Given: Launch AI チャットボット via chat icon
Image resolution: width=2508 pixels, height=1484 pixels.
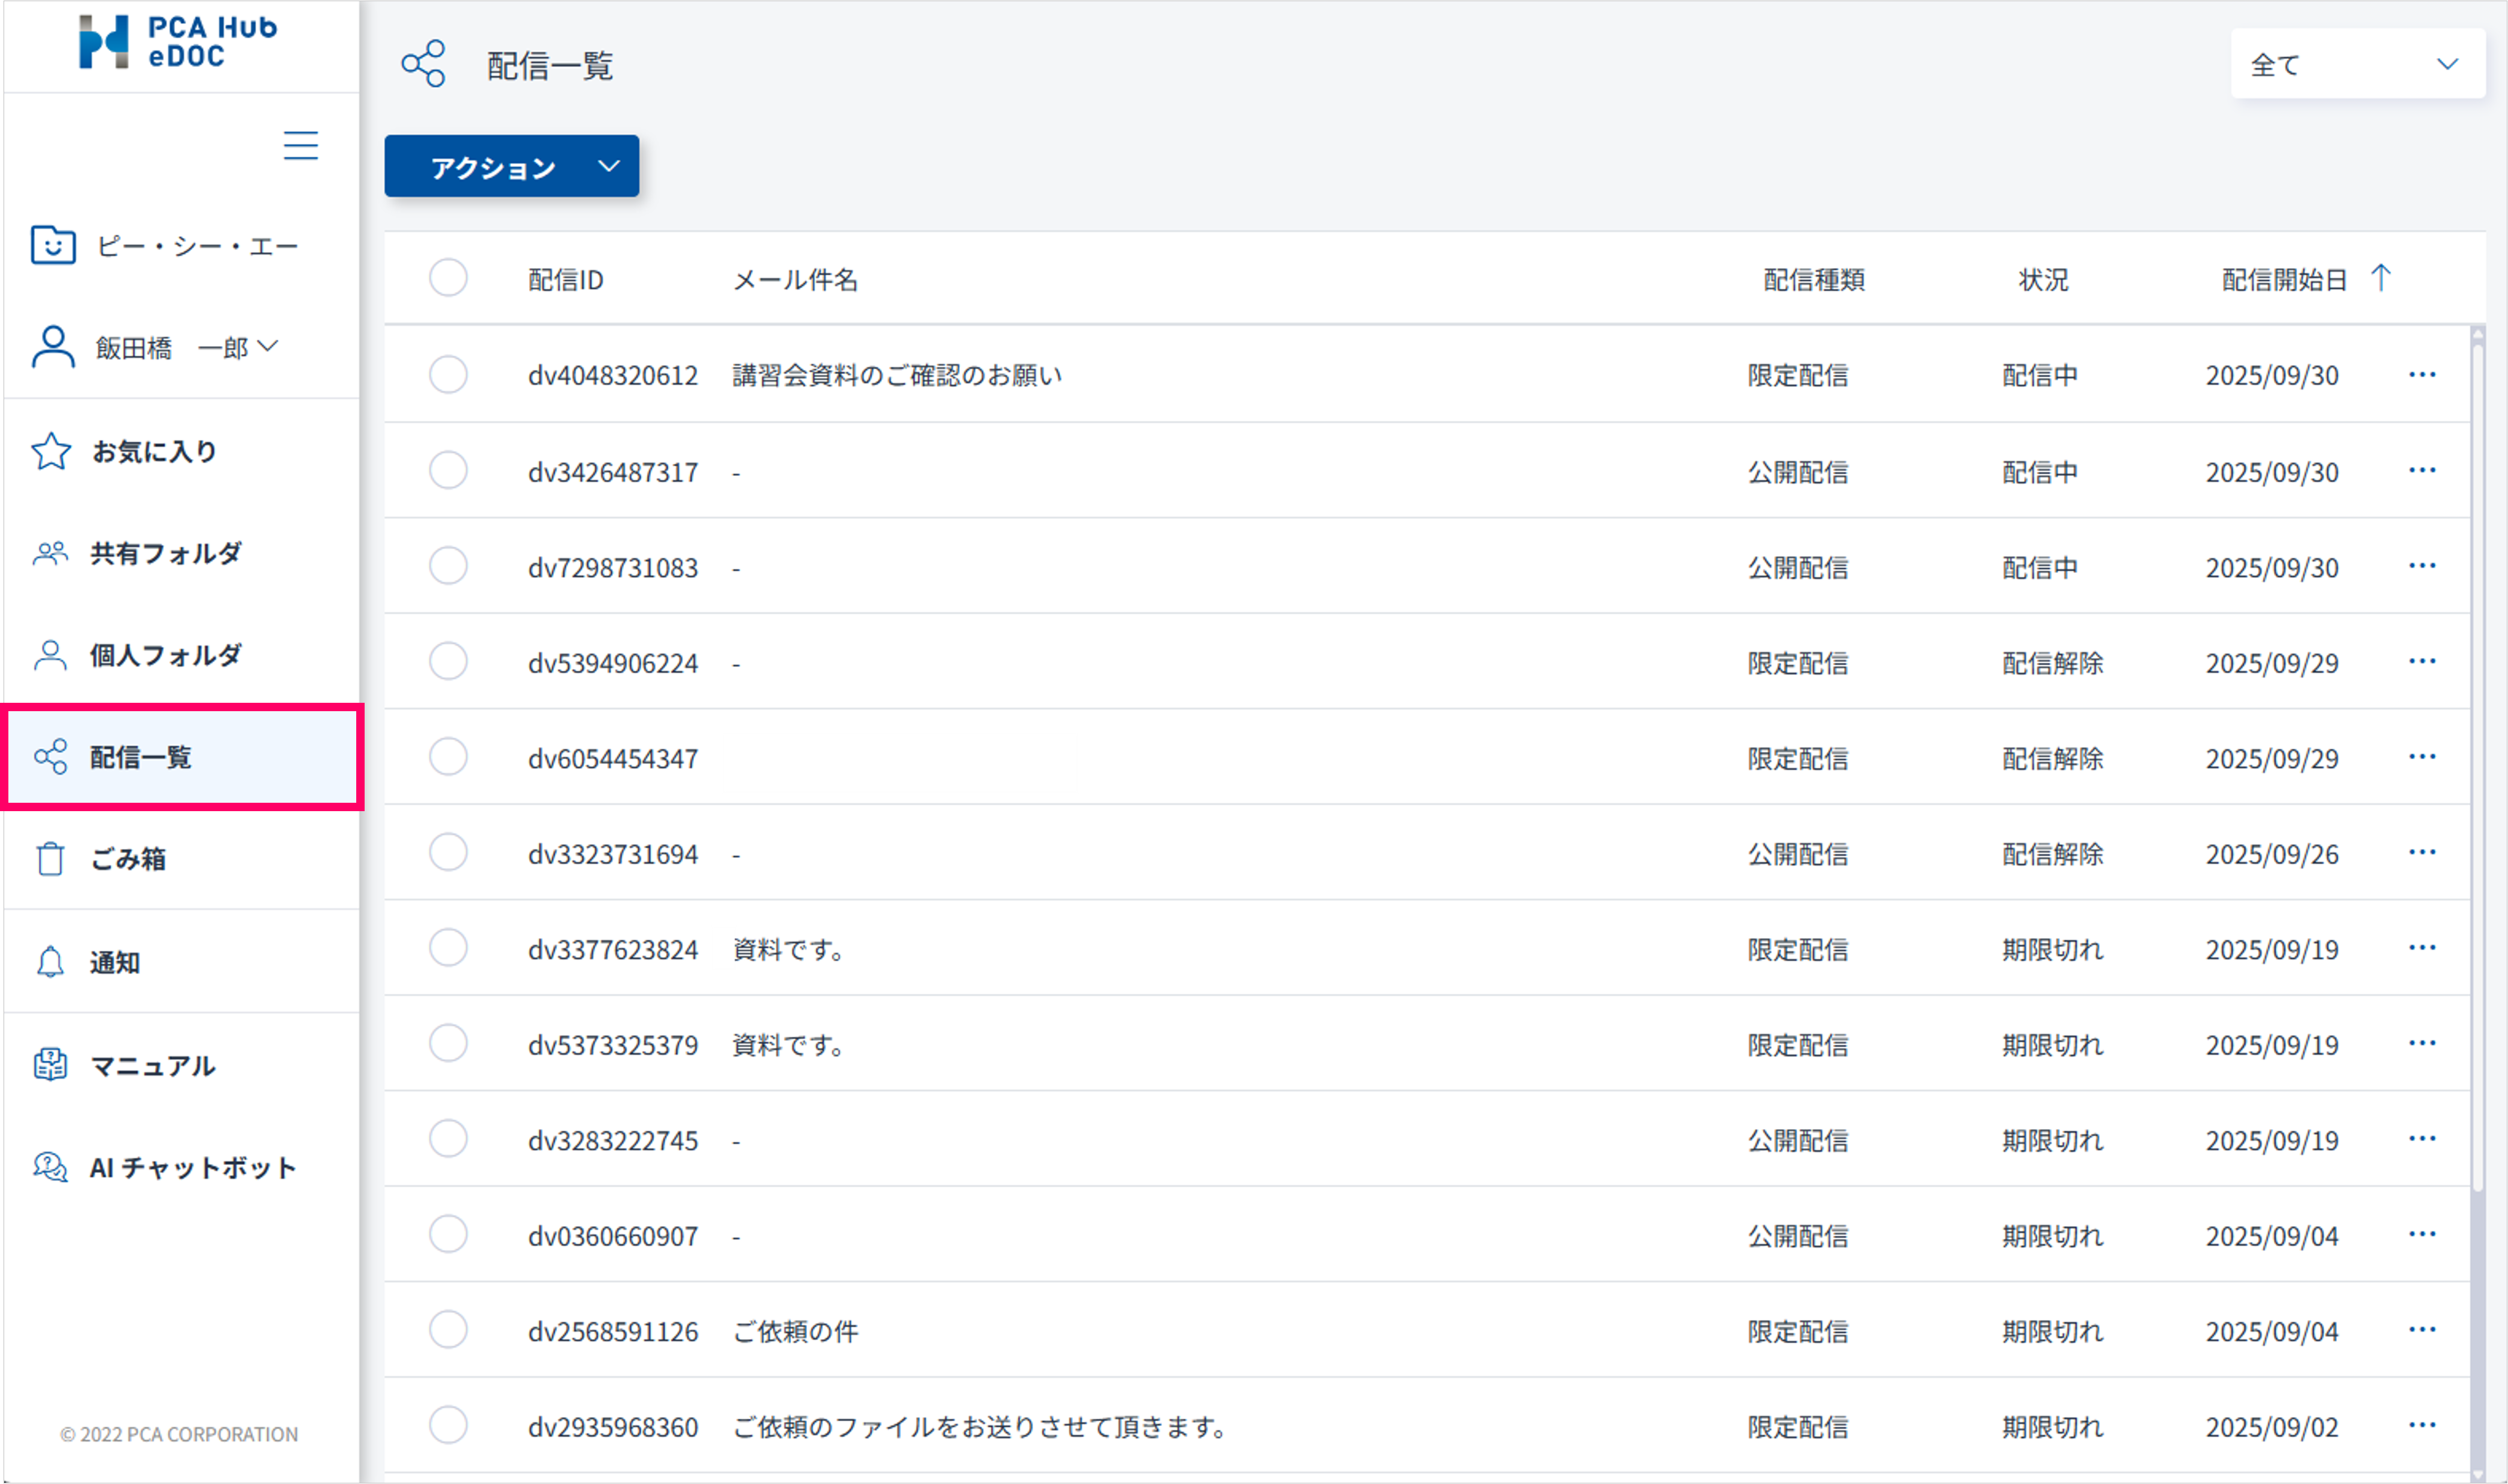Looking at the screenshot, I should [x=50, y=1166].
